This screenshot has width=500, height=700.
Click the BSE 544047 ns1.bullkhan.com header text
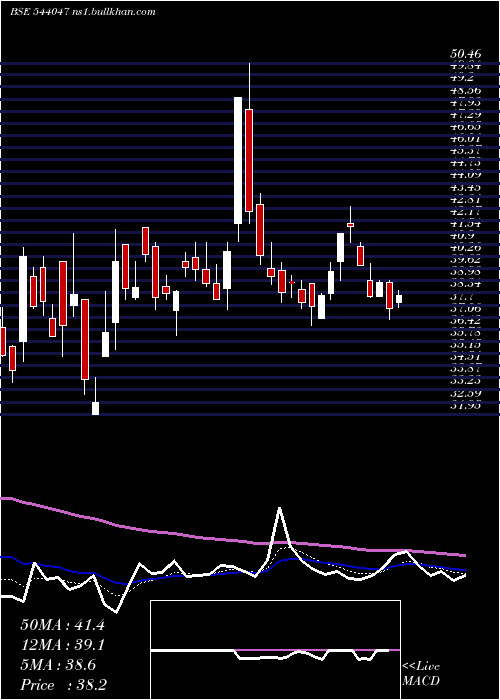(83, 12)
